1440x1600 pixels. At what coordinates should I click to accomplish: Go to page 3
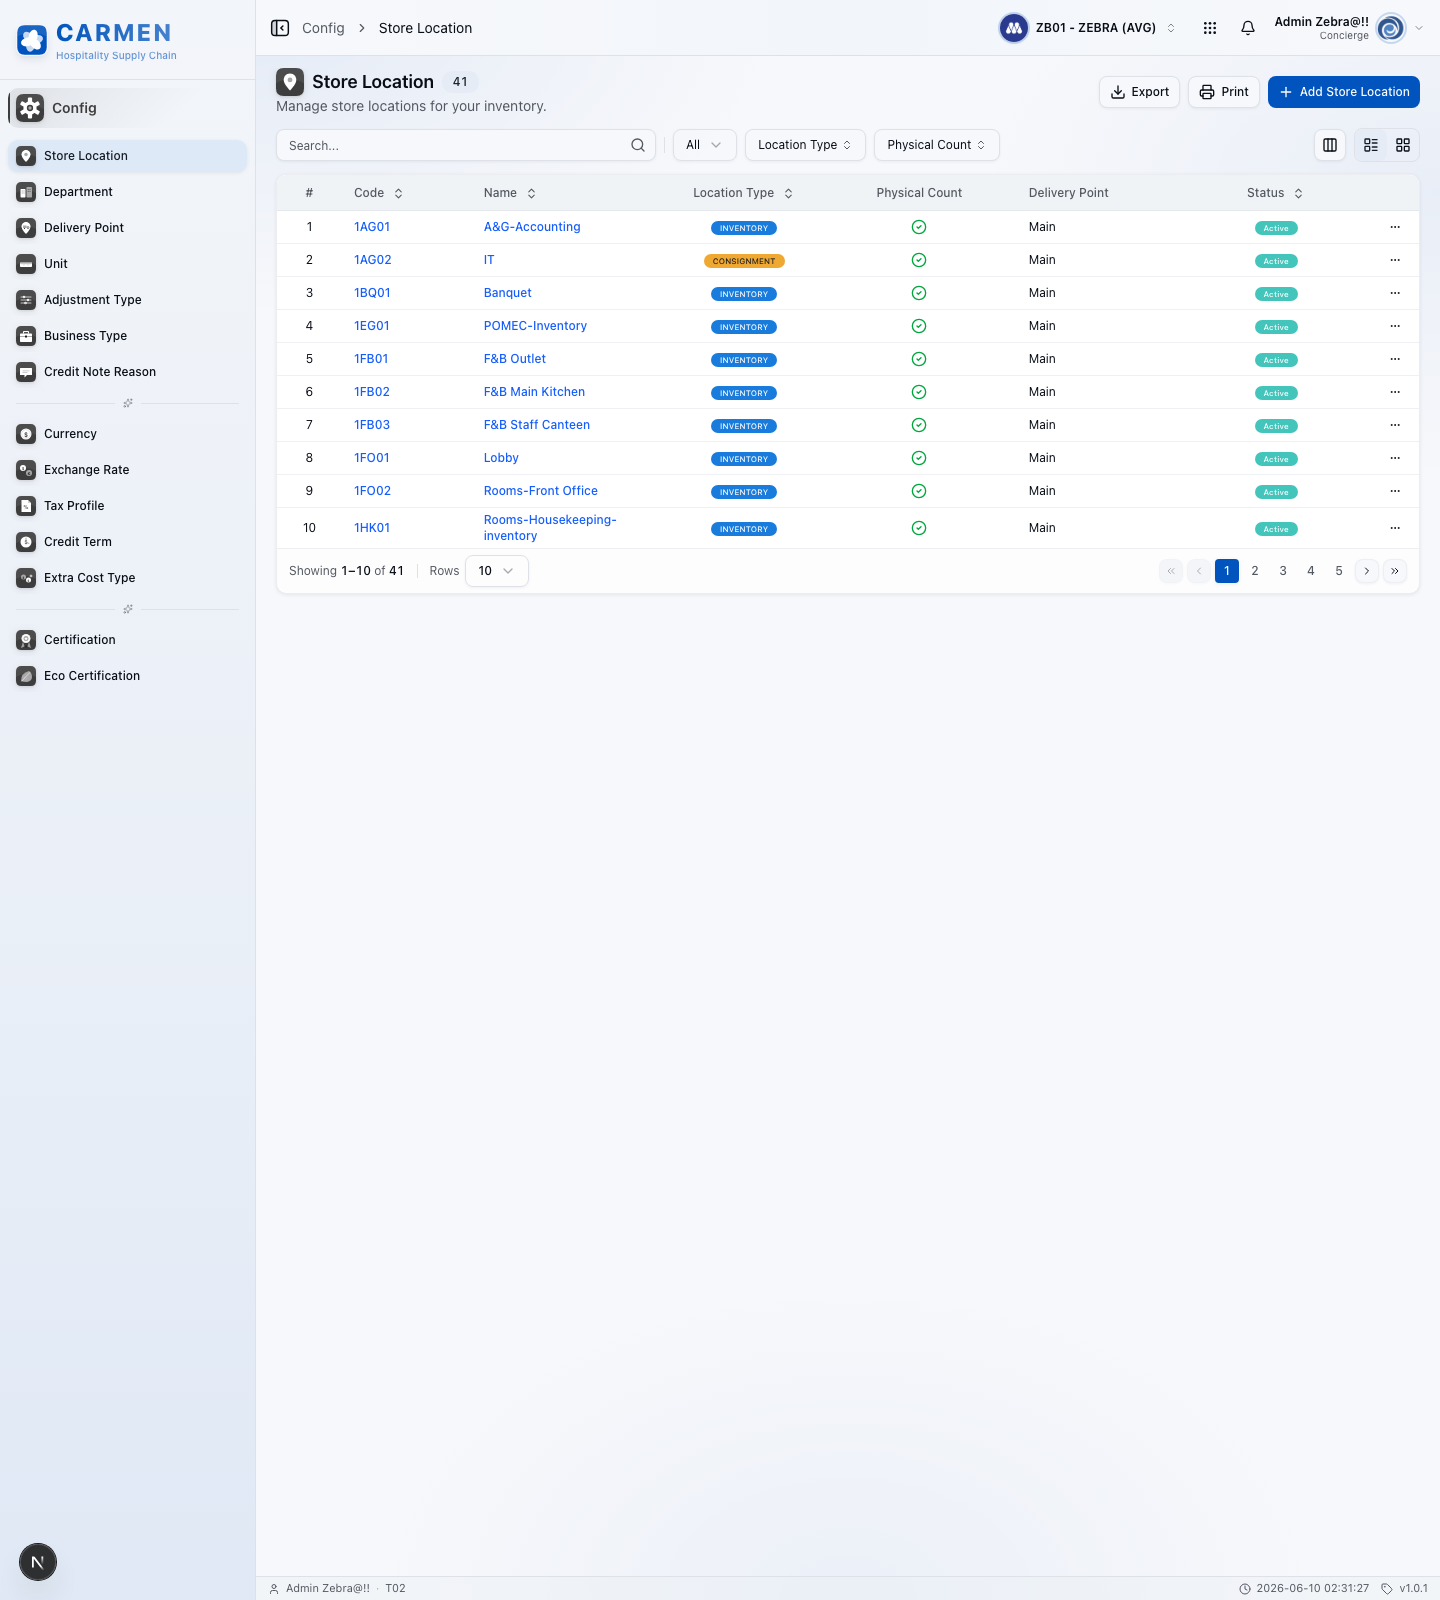[1283, 571]
